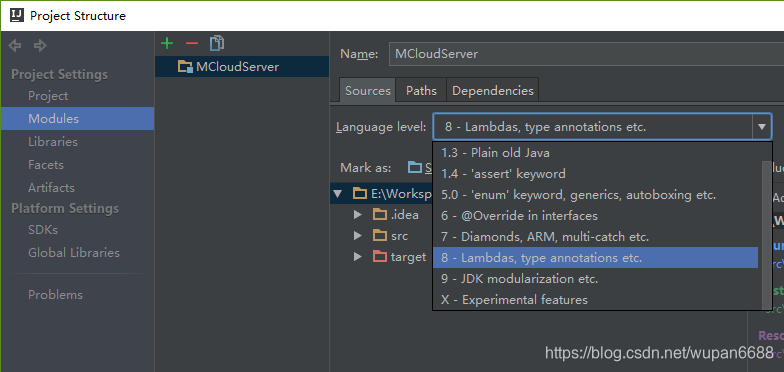Viewport: 784px width, 372px height.
Task: Open the Facets settings page
Action: tap(46, 164)
